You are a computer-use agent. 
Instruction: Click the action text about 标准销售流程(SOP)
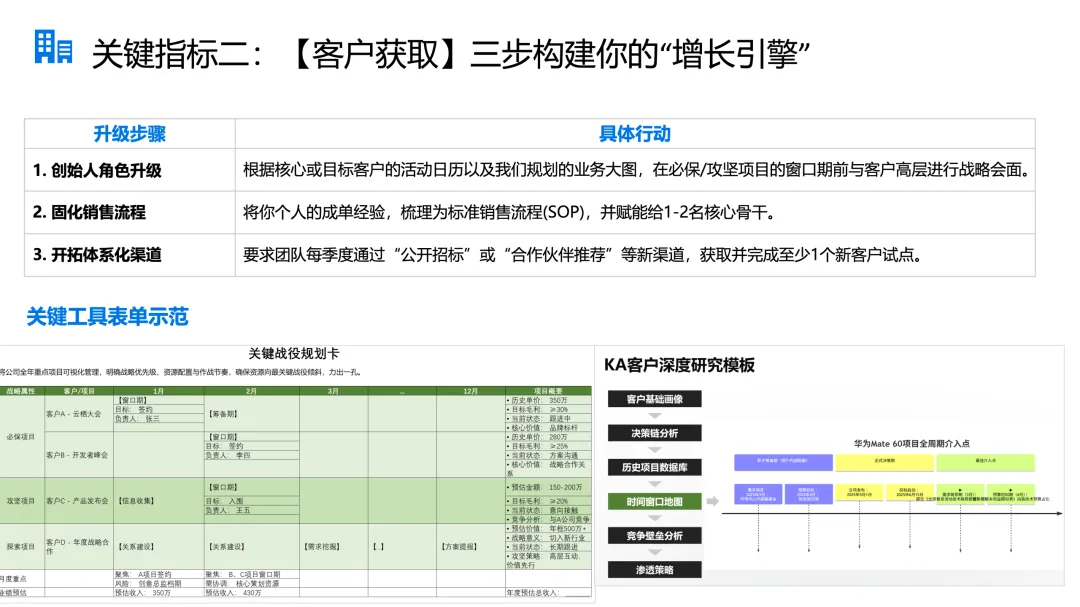(510, 212)
